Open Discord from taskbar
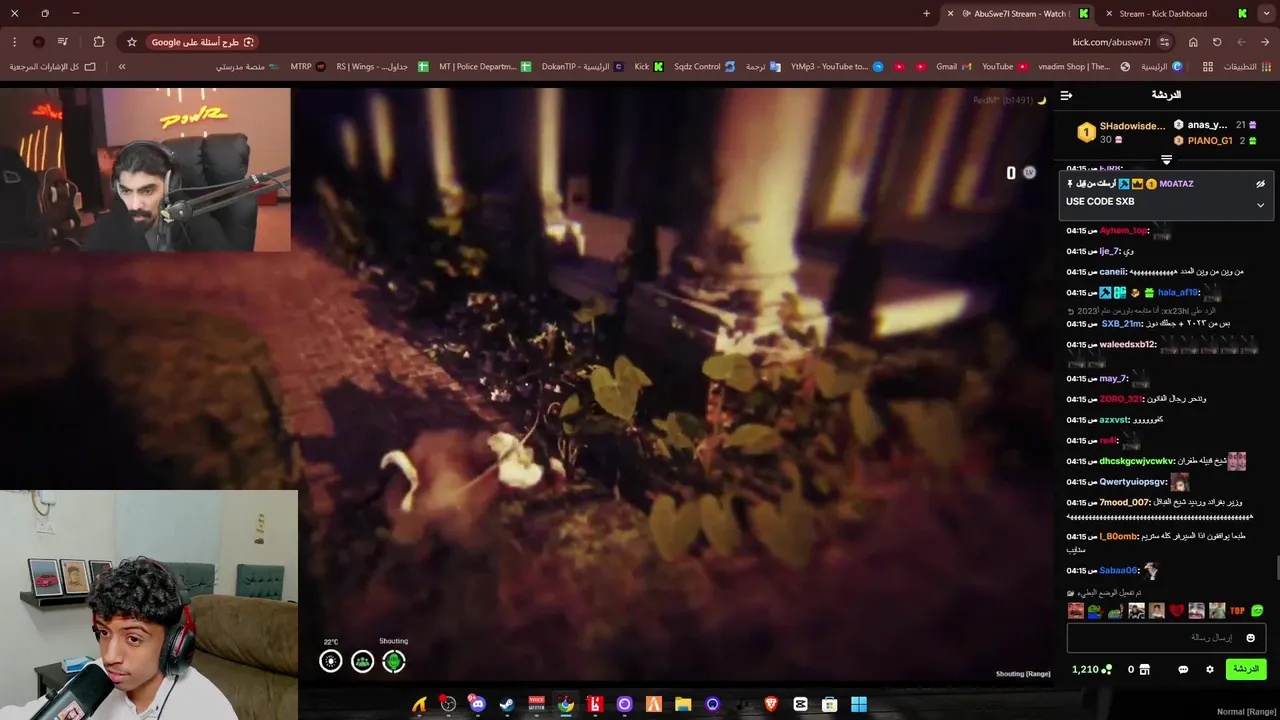This screenshot has width=1280, height=720. tap(478, 704)
